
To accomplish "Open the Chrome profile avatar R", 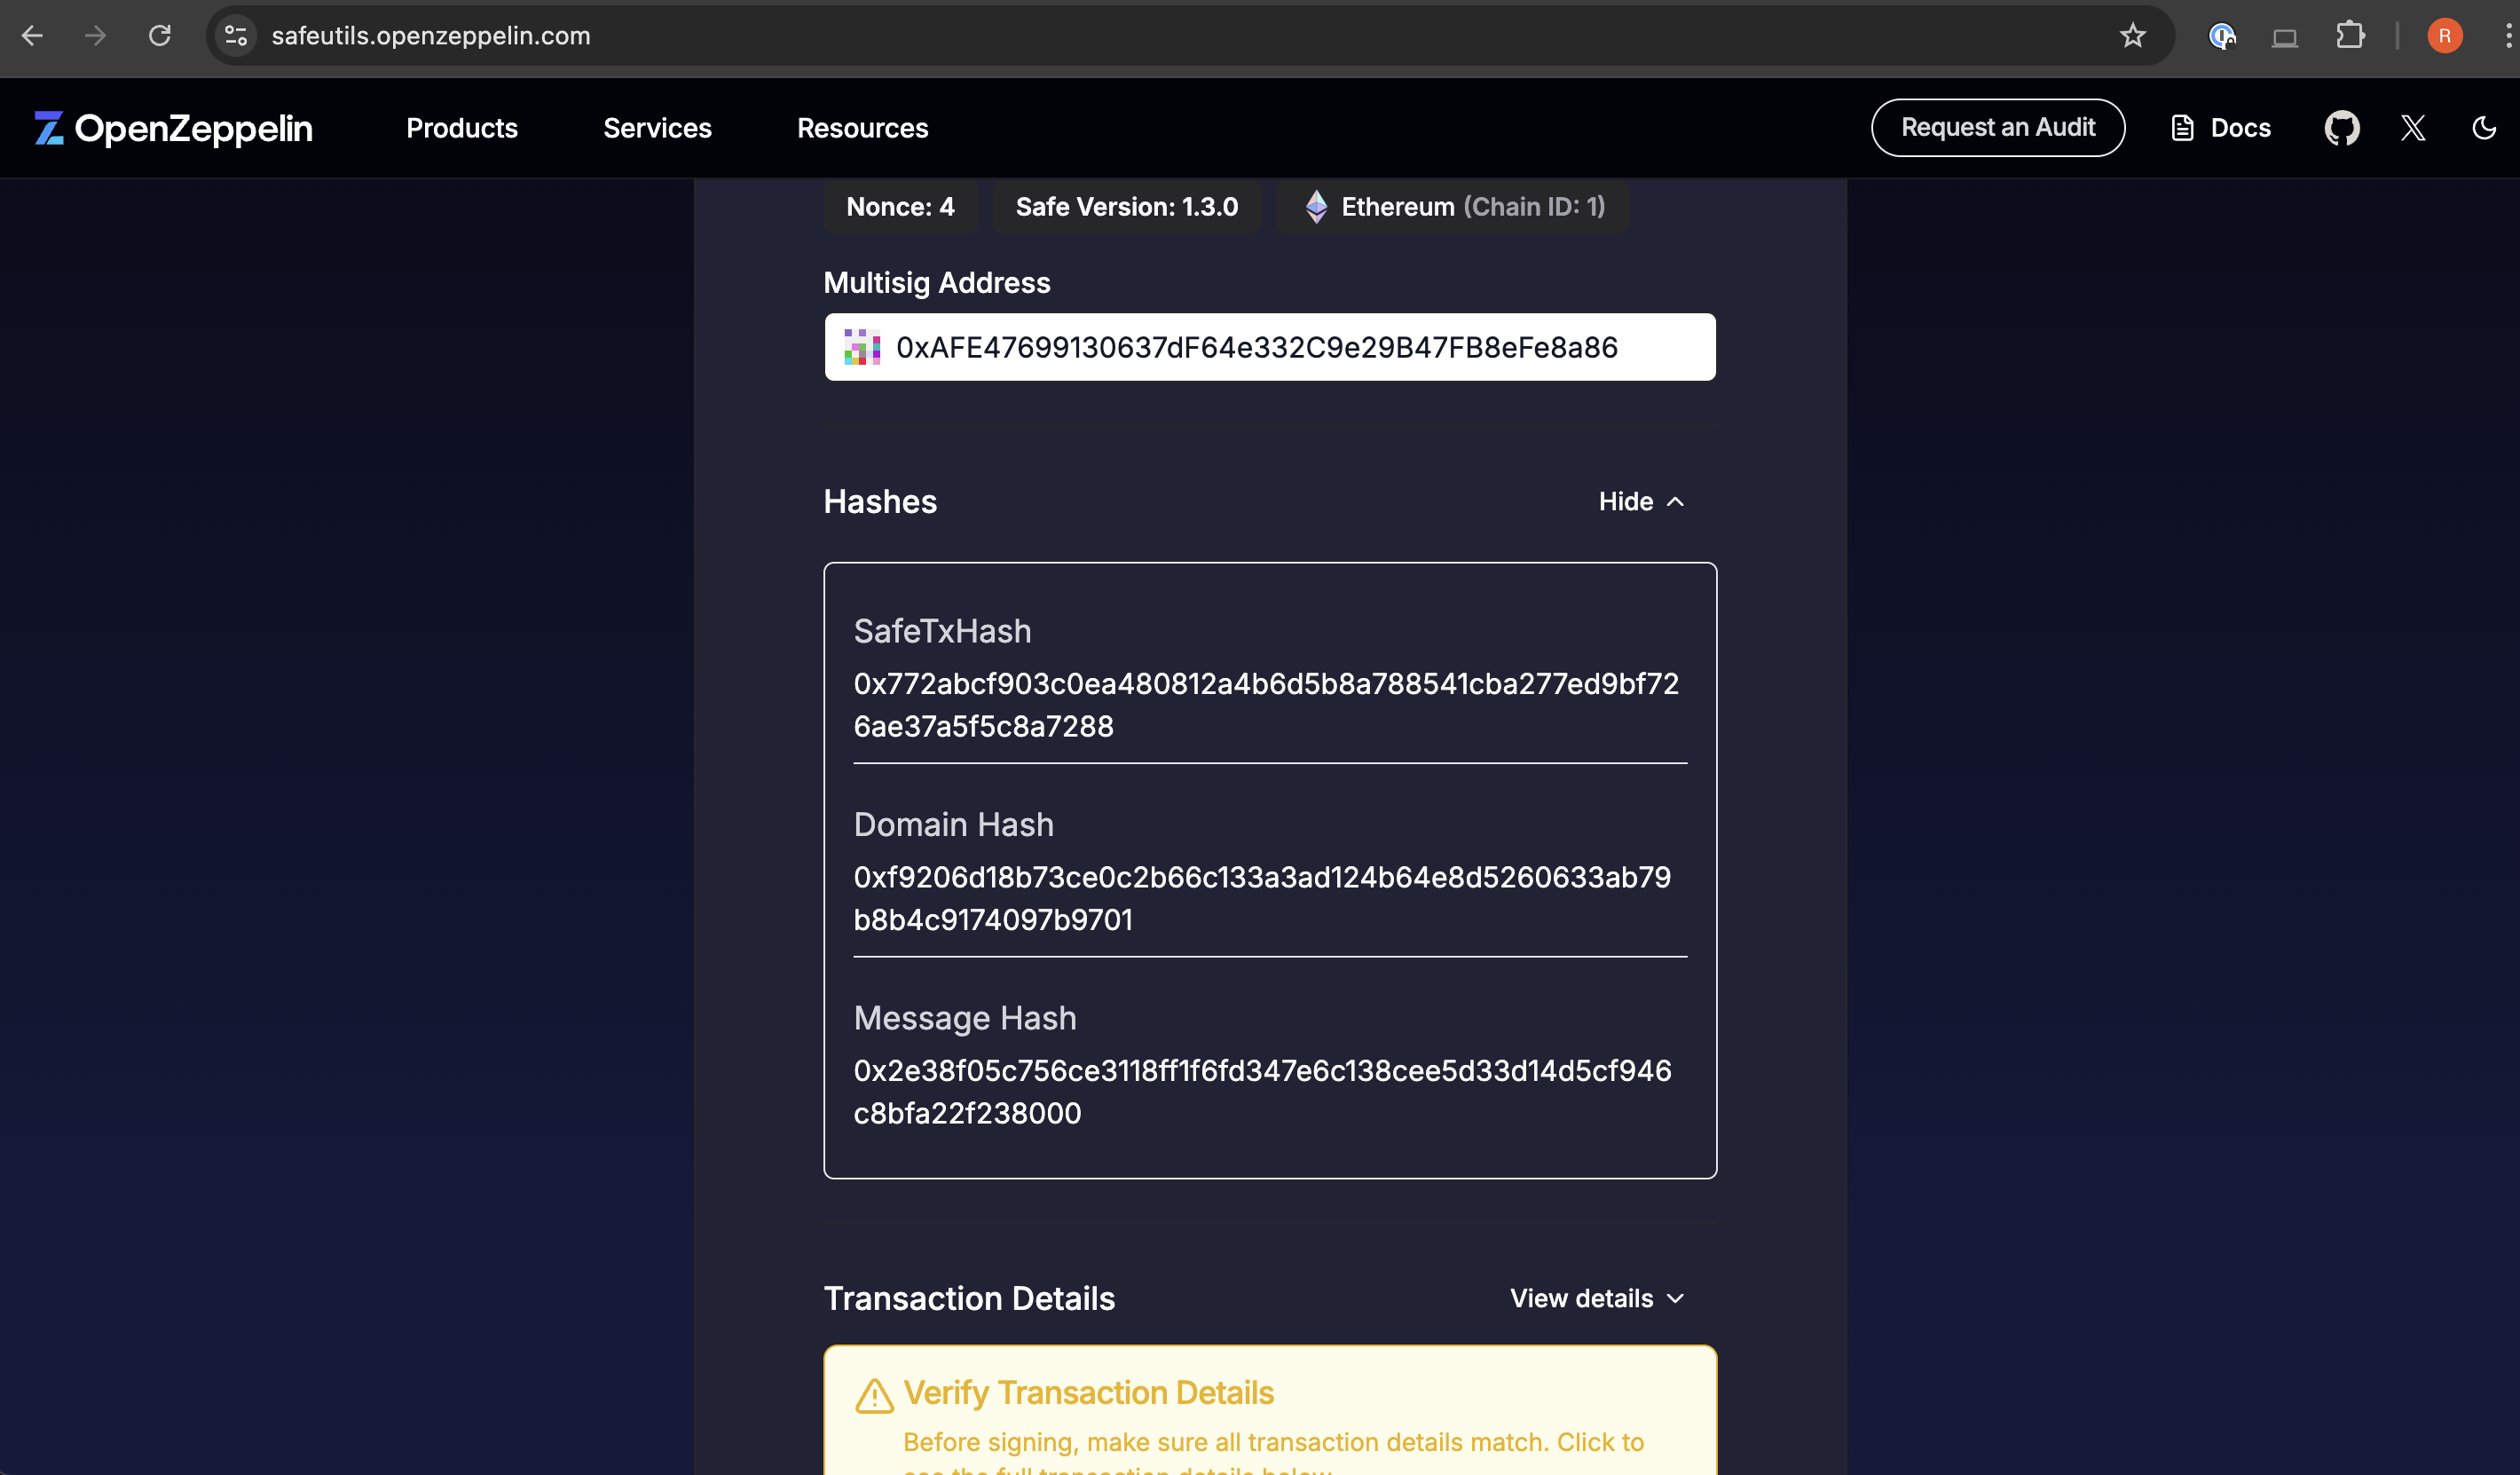I will coord(2444,36).
